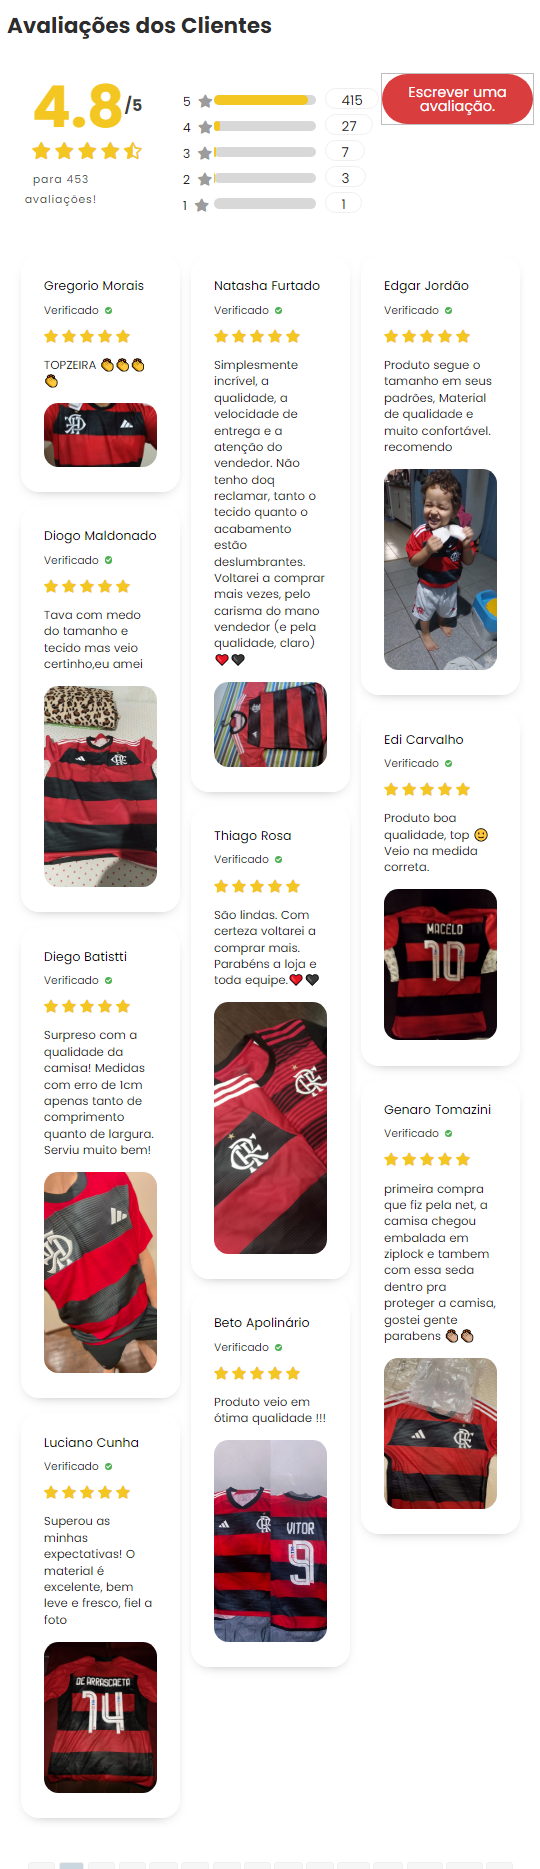Click Thiago Rosa's verified checkmark icon

pyautogui.click(x=279, y=860)
